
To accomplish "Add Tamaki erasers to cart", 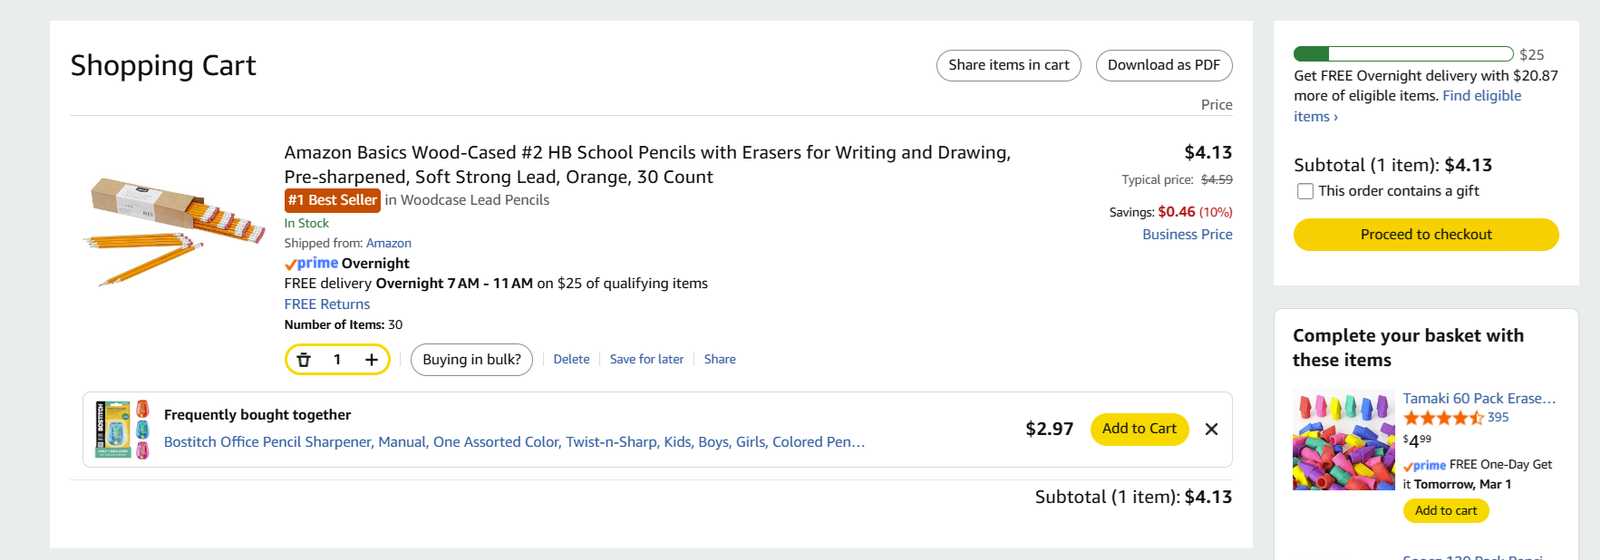I will (x=1445, y=511).
